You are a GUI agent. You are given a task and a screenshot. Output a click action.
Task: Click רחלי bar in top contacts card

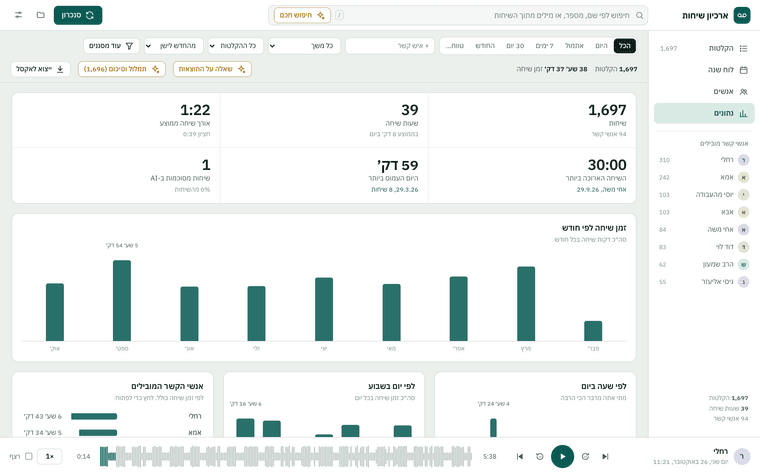[x=94, y=416]
